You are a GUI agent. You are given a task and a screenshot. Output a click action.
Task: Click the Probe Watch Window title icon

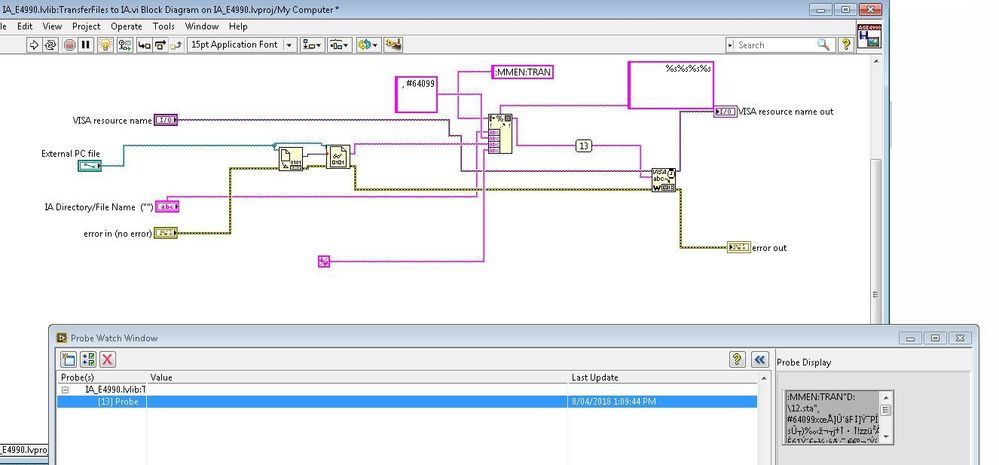pos(62,338)
